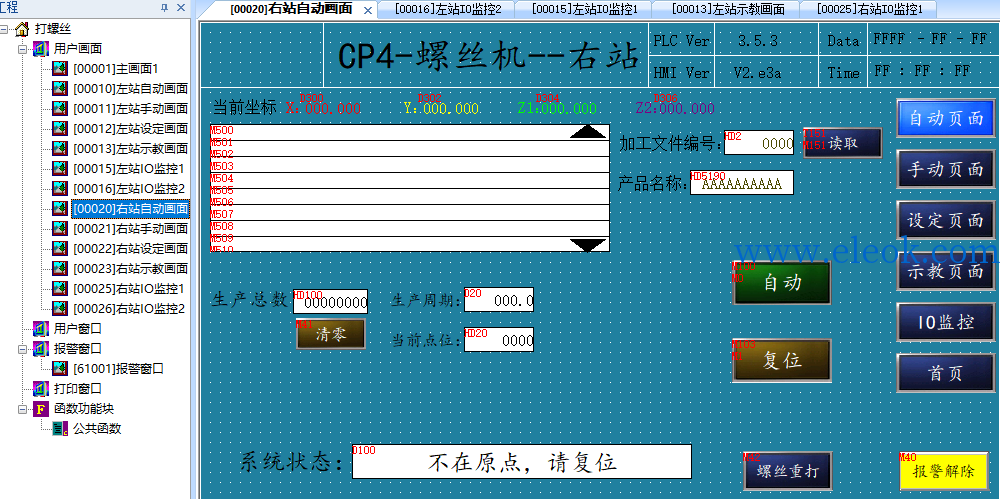
Task: Click the icon beside [00020]右站自动画面
Action: coord(60,208)
